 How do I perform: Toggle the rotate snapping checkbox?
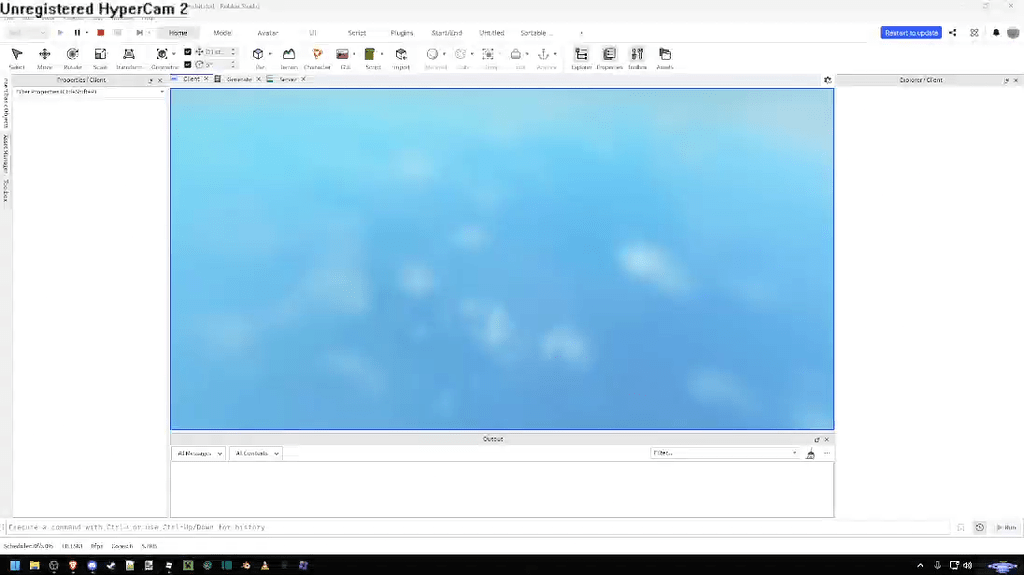187,65
